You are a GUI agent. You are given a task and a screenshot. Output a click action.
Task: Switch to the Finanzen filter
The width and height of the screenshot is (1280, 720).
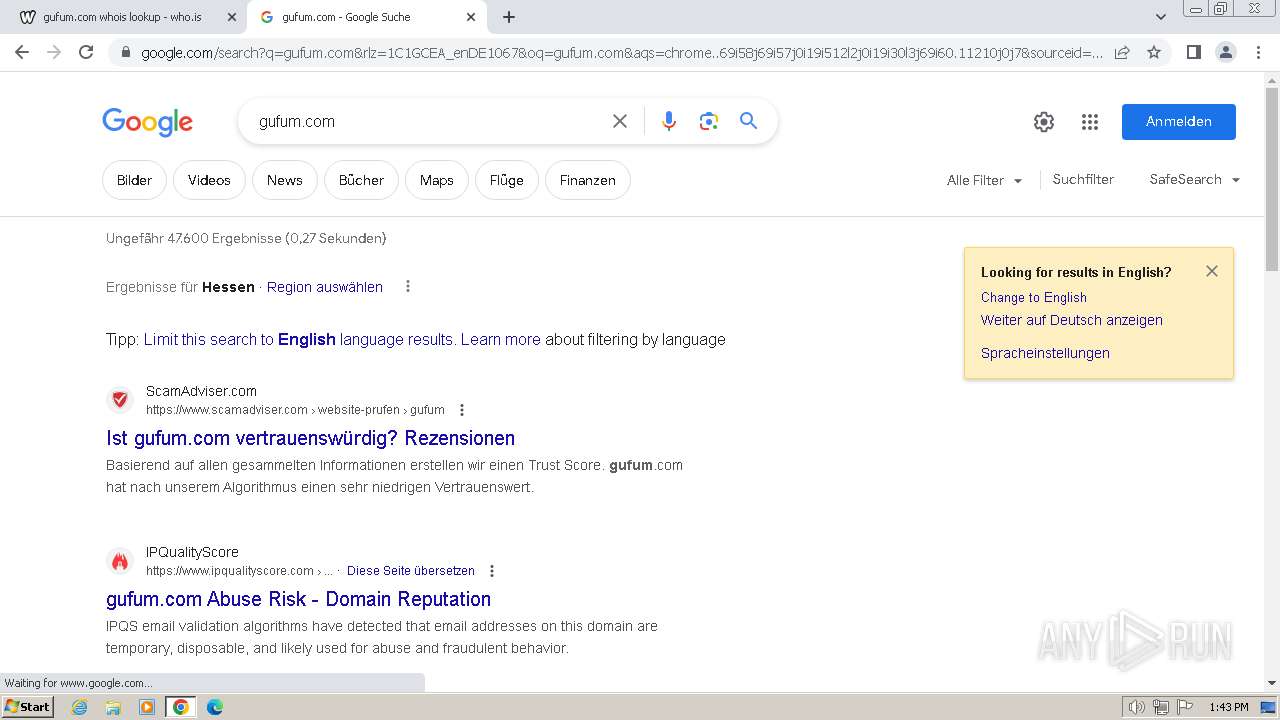[588, 180]
